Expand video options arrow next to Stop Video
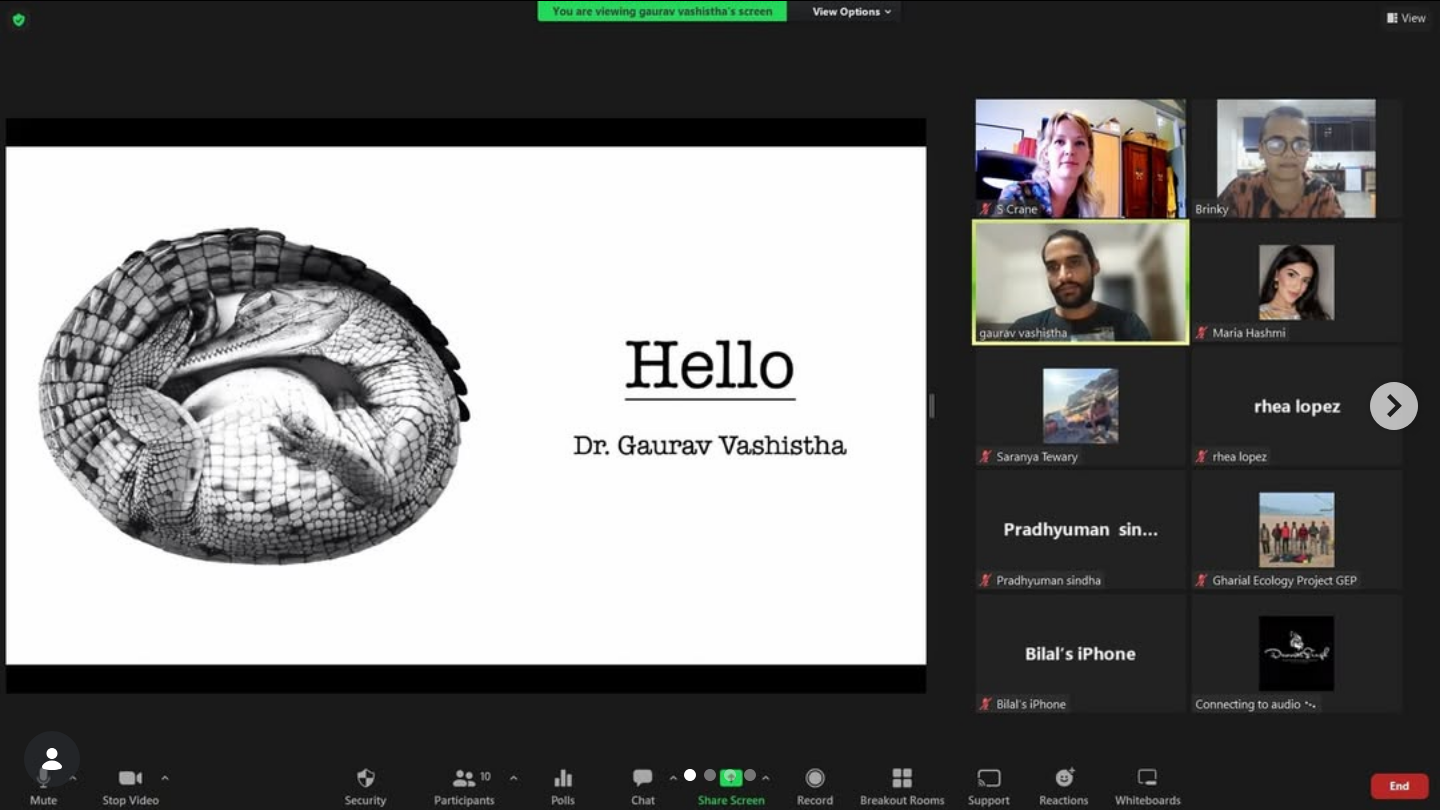This screenshot has width=1440, height=810. point(165,778)
